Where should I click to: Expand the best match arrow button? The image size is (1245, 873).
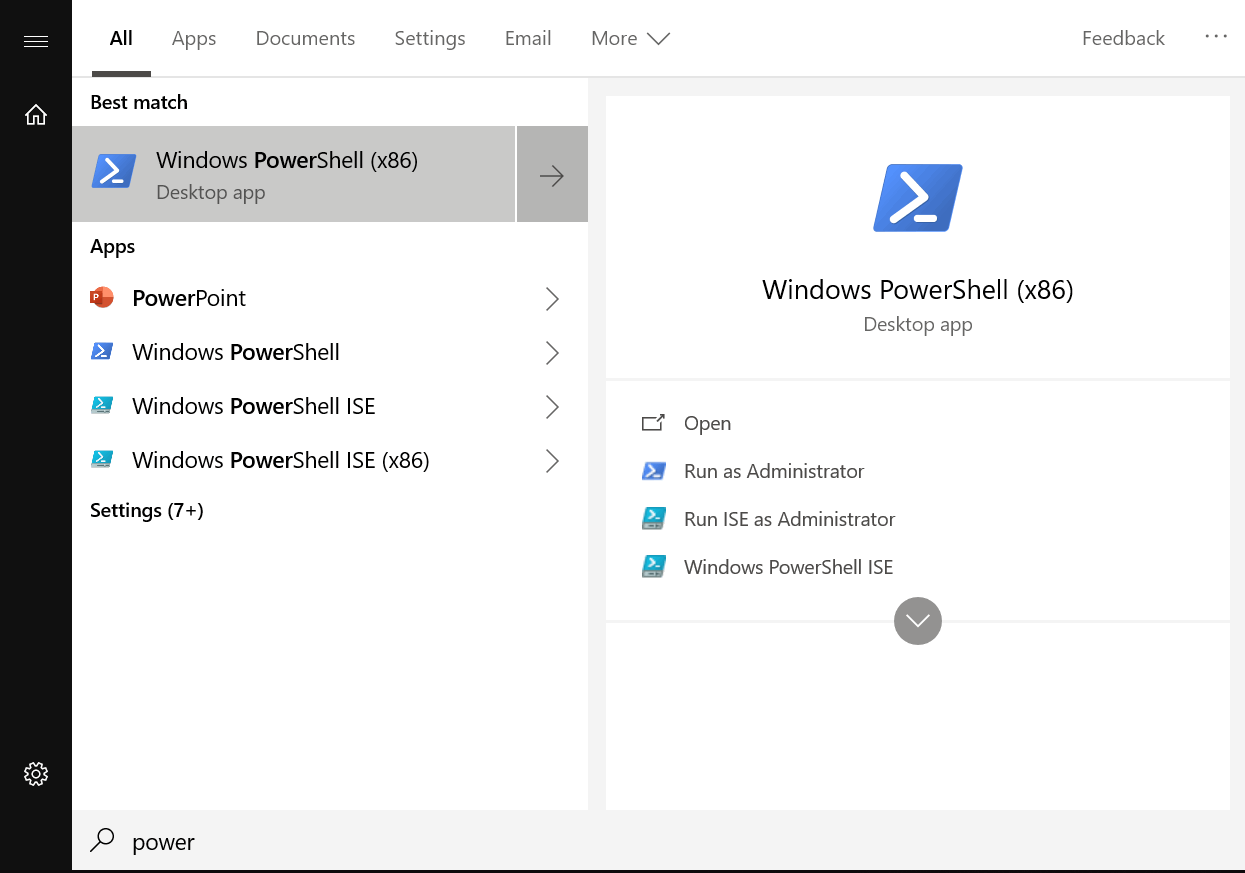click(552, 176)
